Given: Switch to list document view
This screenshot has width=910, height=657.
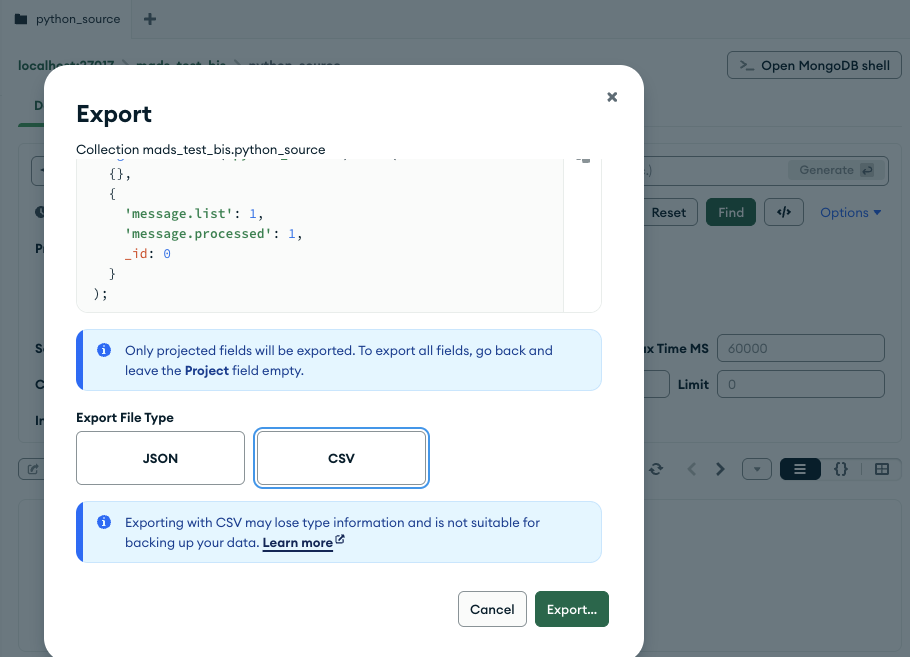Looking at the screenshot, I should coord(800,469).
